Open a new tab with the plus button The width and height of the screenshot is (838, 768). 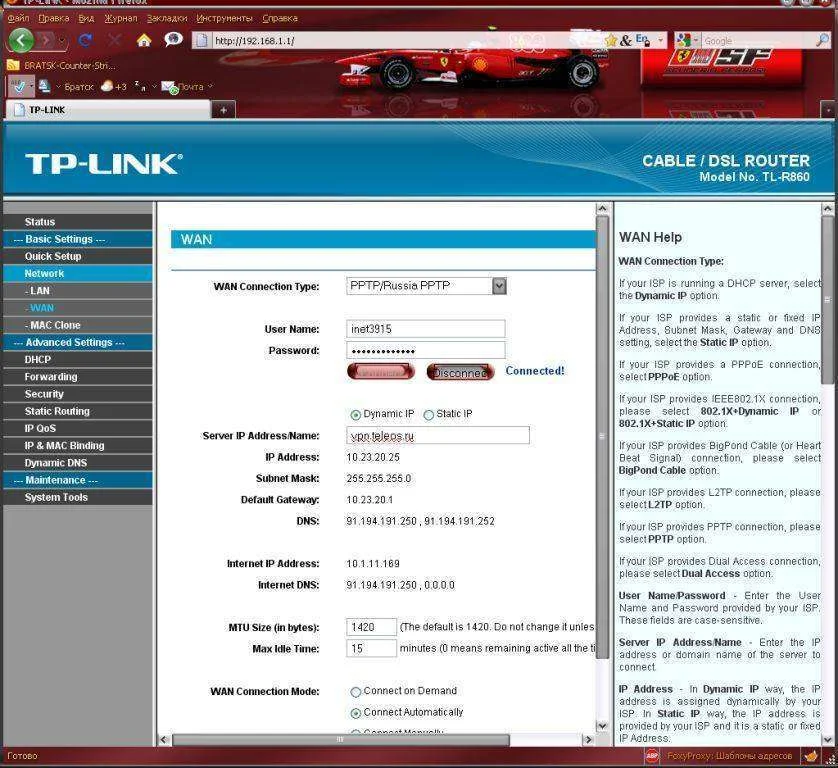223,110
